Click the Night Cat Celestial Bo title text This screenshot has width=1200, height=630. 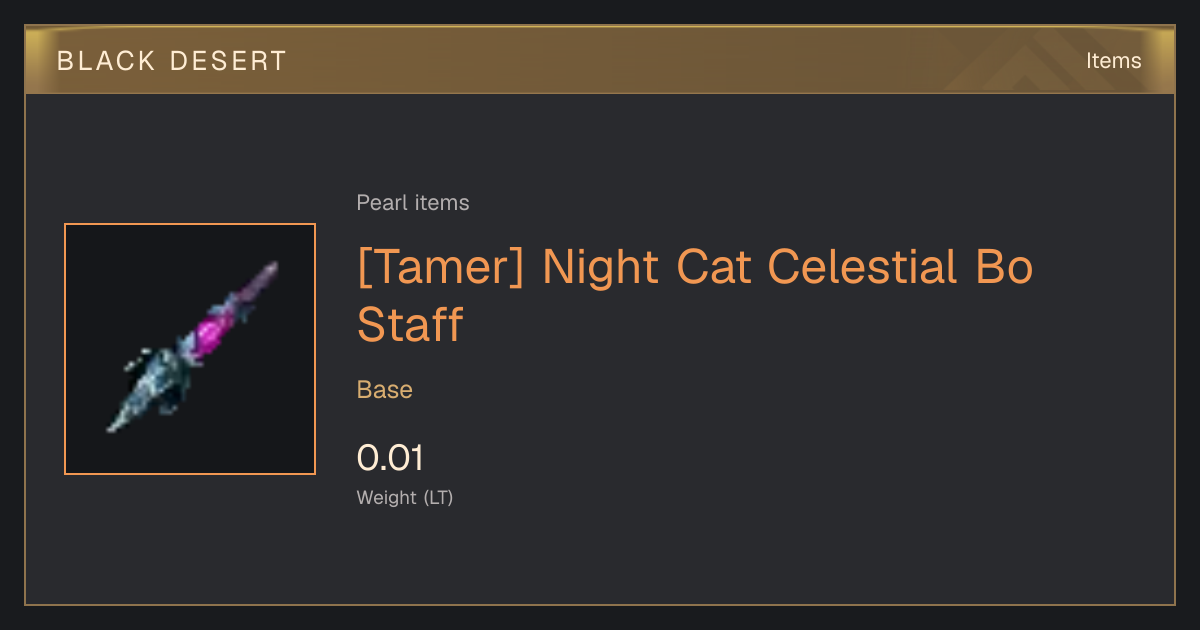787,267
